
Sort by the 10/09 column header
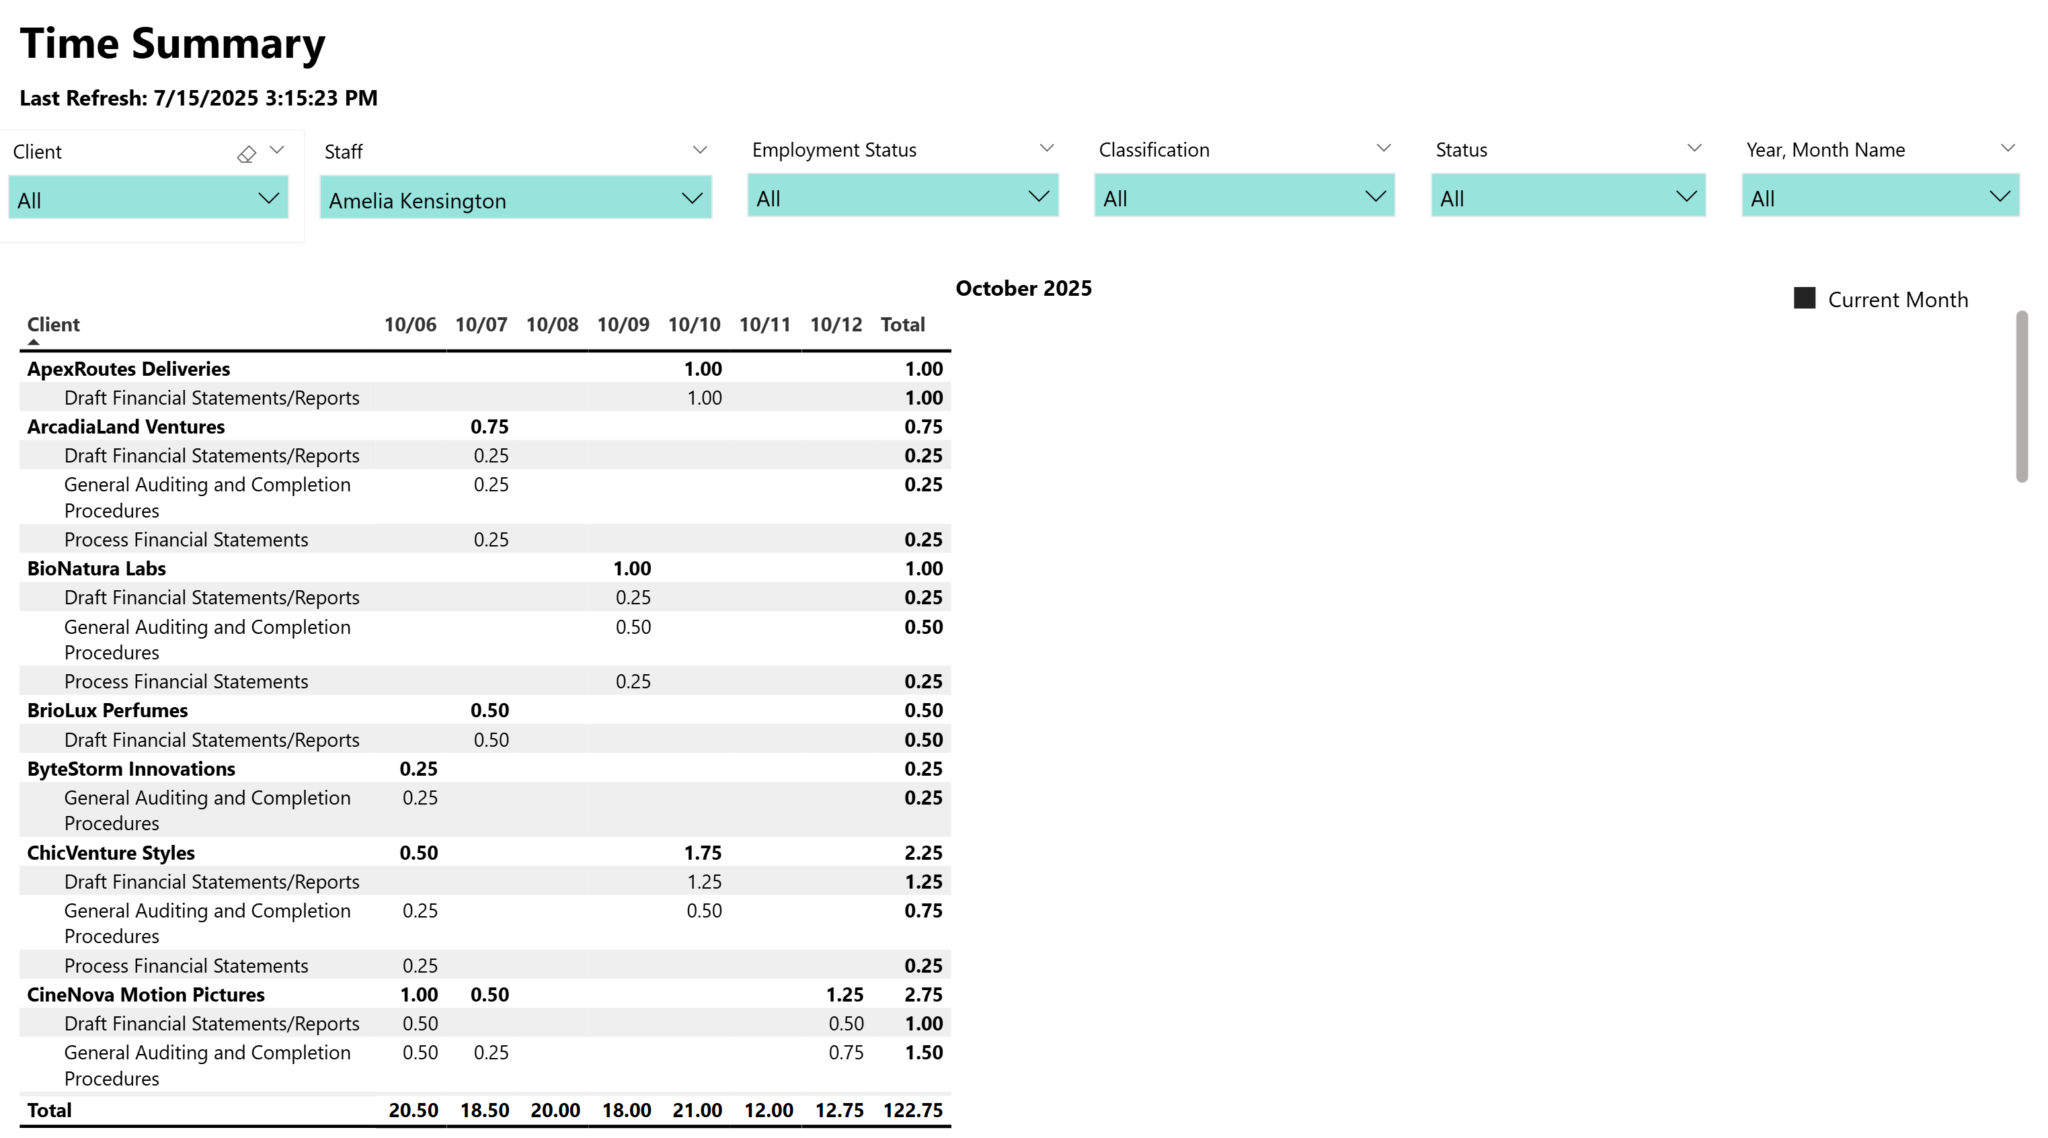pos(623,325)
